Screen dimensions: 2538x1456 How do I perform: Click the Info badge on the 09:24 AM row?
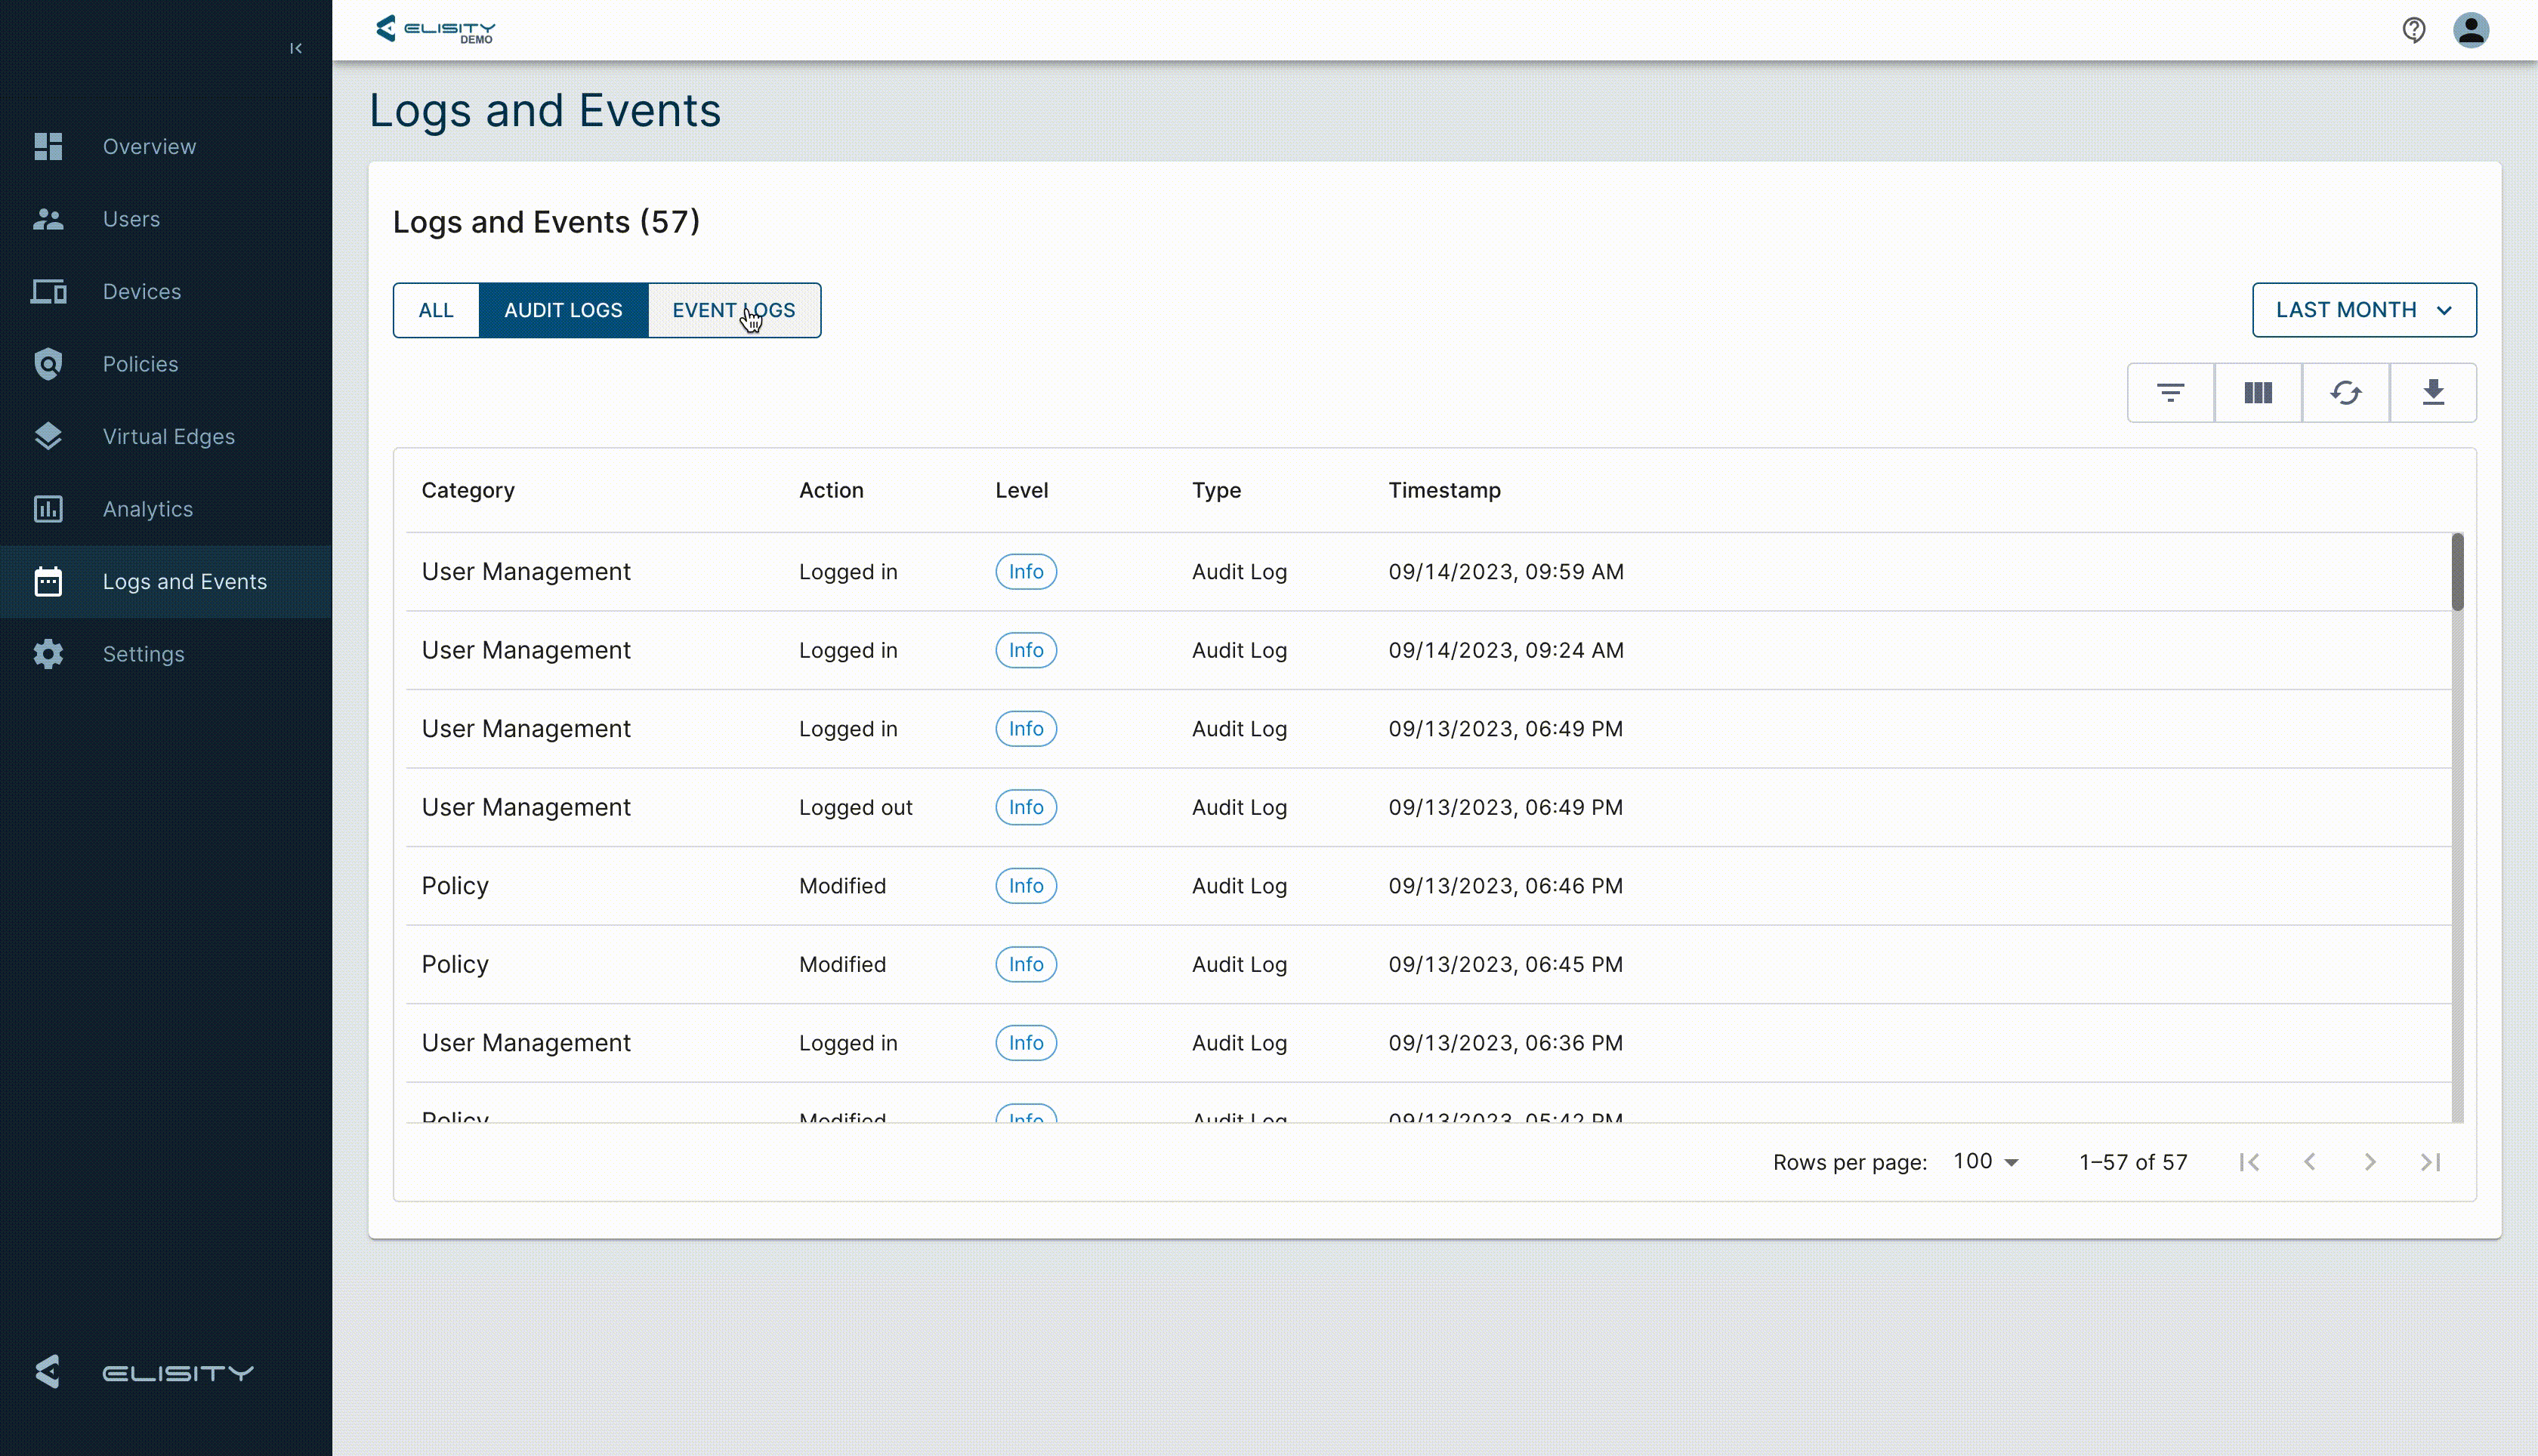click(1026, 650)
